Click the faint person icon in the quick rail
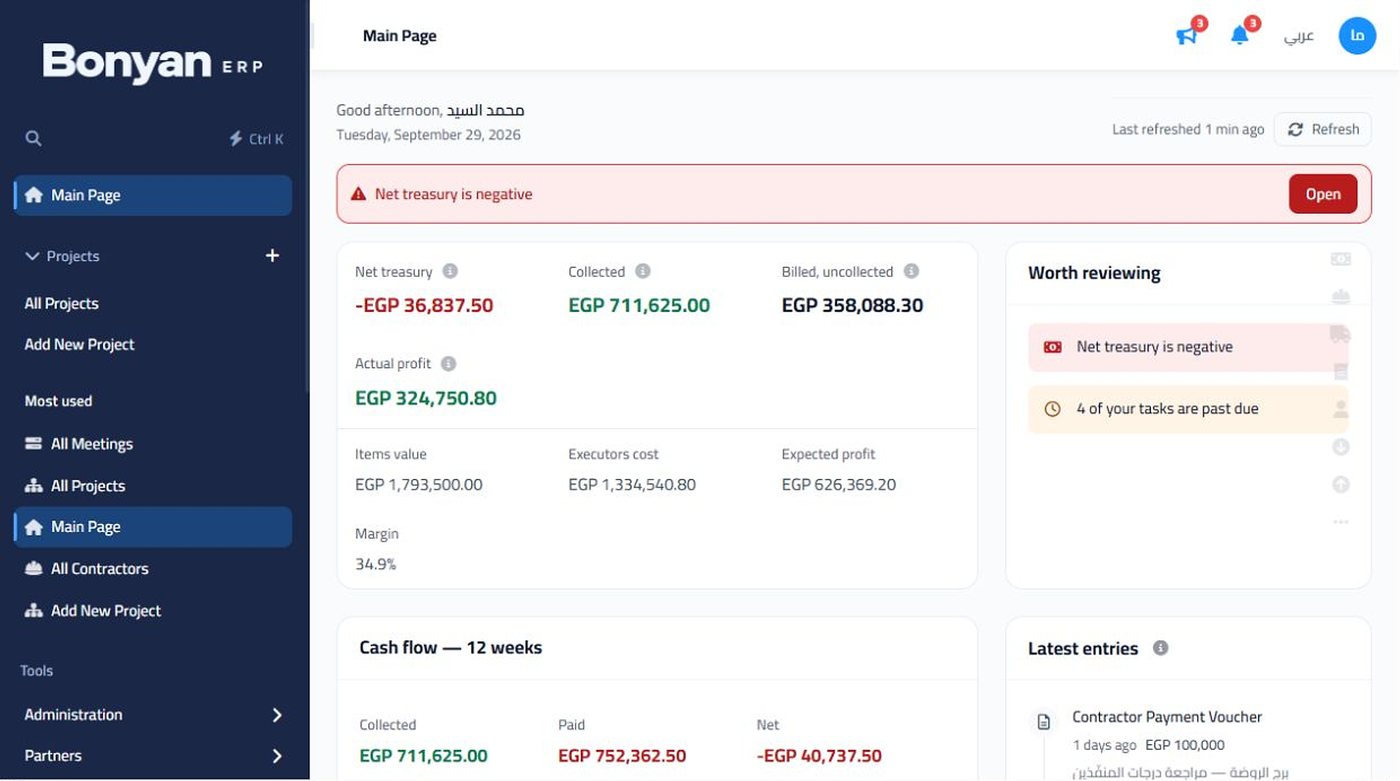This screenshot has height=781, width=1400. (x=1341, y=409)
